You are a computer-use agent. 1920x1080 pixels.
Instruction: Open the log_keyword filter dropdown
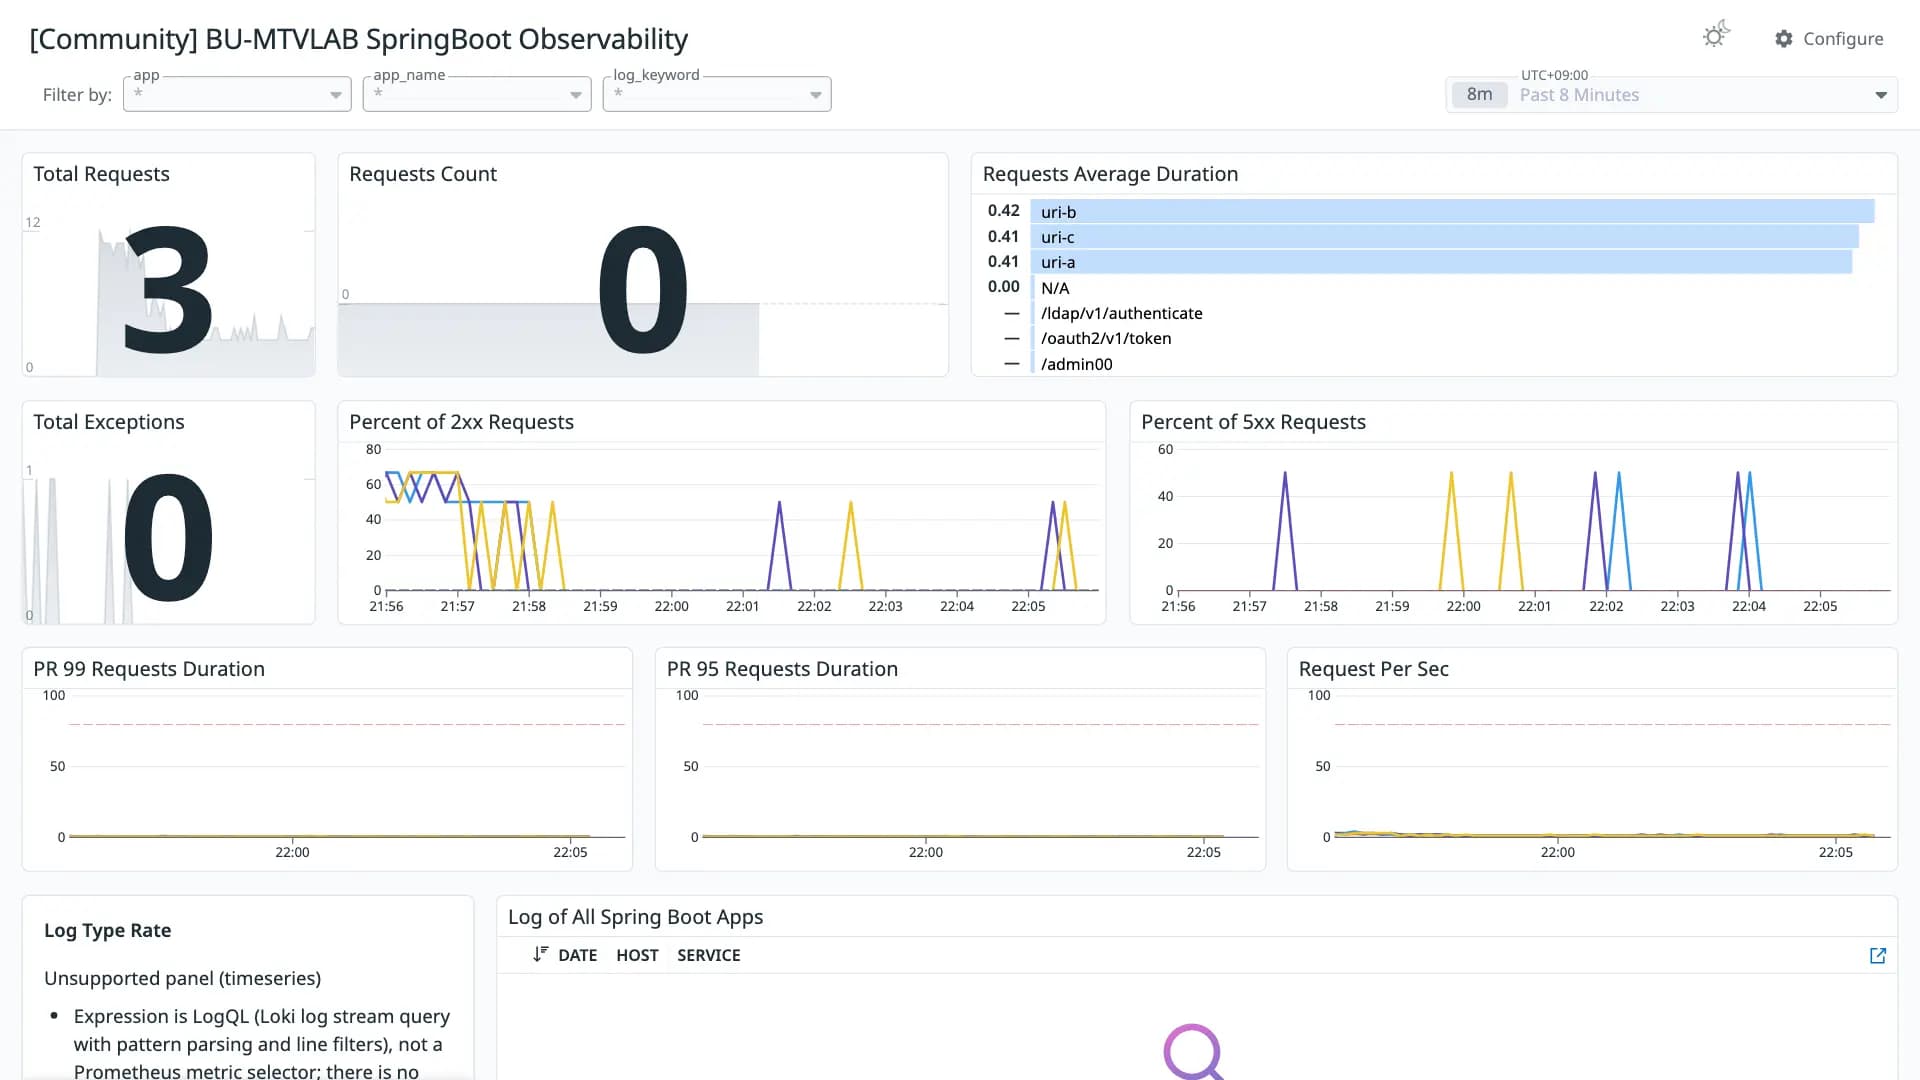(x=717, y=94)
